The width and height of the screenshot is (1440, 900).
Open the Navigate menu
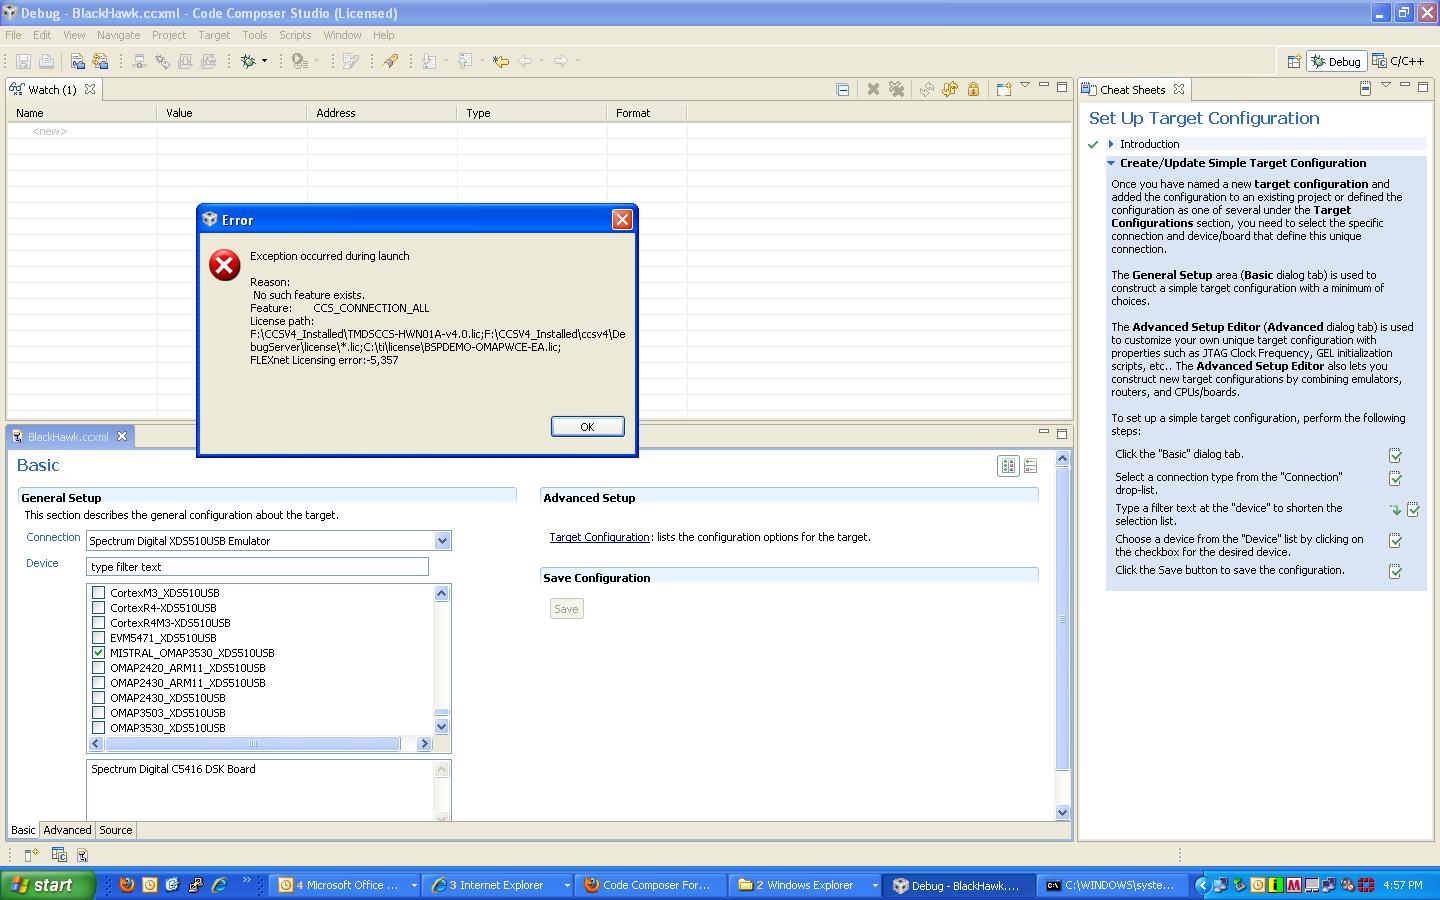click(x=118, y=35)
